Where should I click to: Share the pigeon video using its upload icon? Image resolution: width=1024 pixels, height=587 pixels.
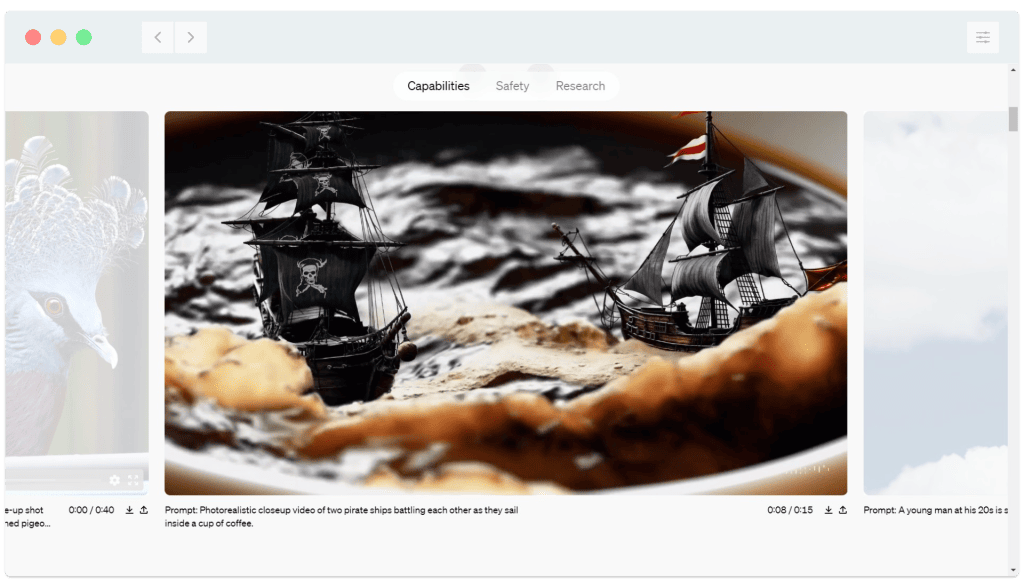pos(144,510)
